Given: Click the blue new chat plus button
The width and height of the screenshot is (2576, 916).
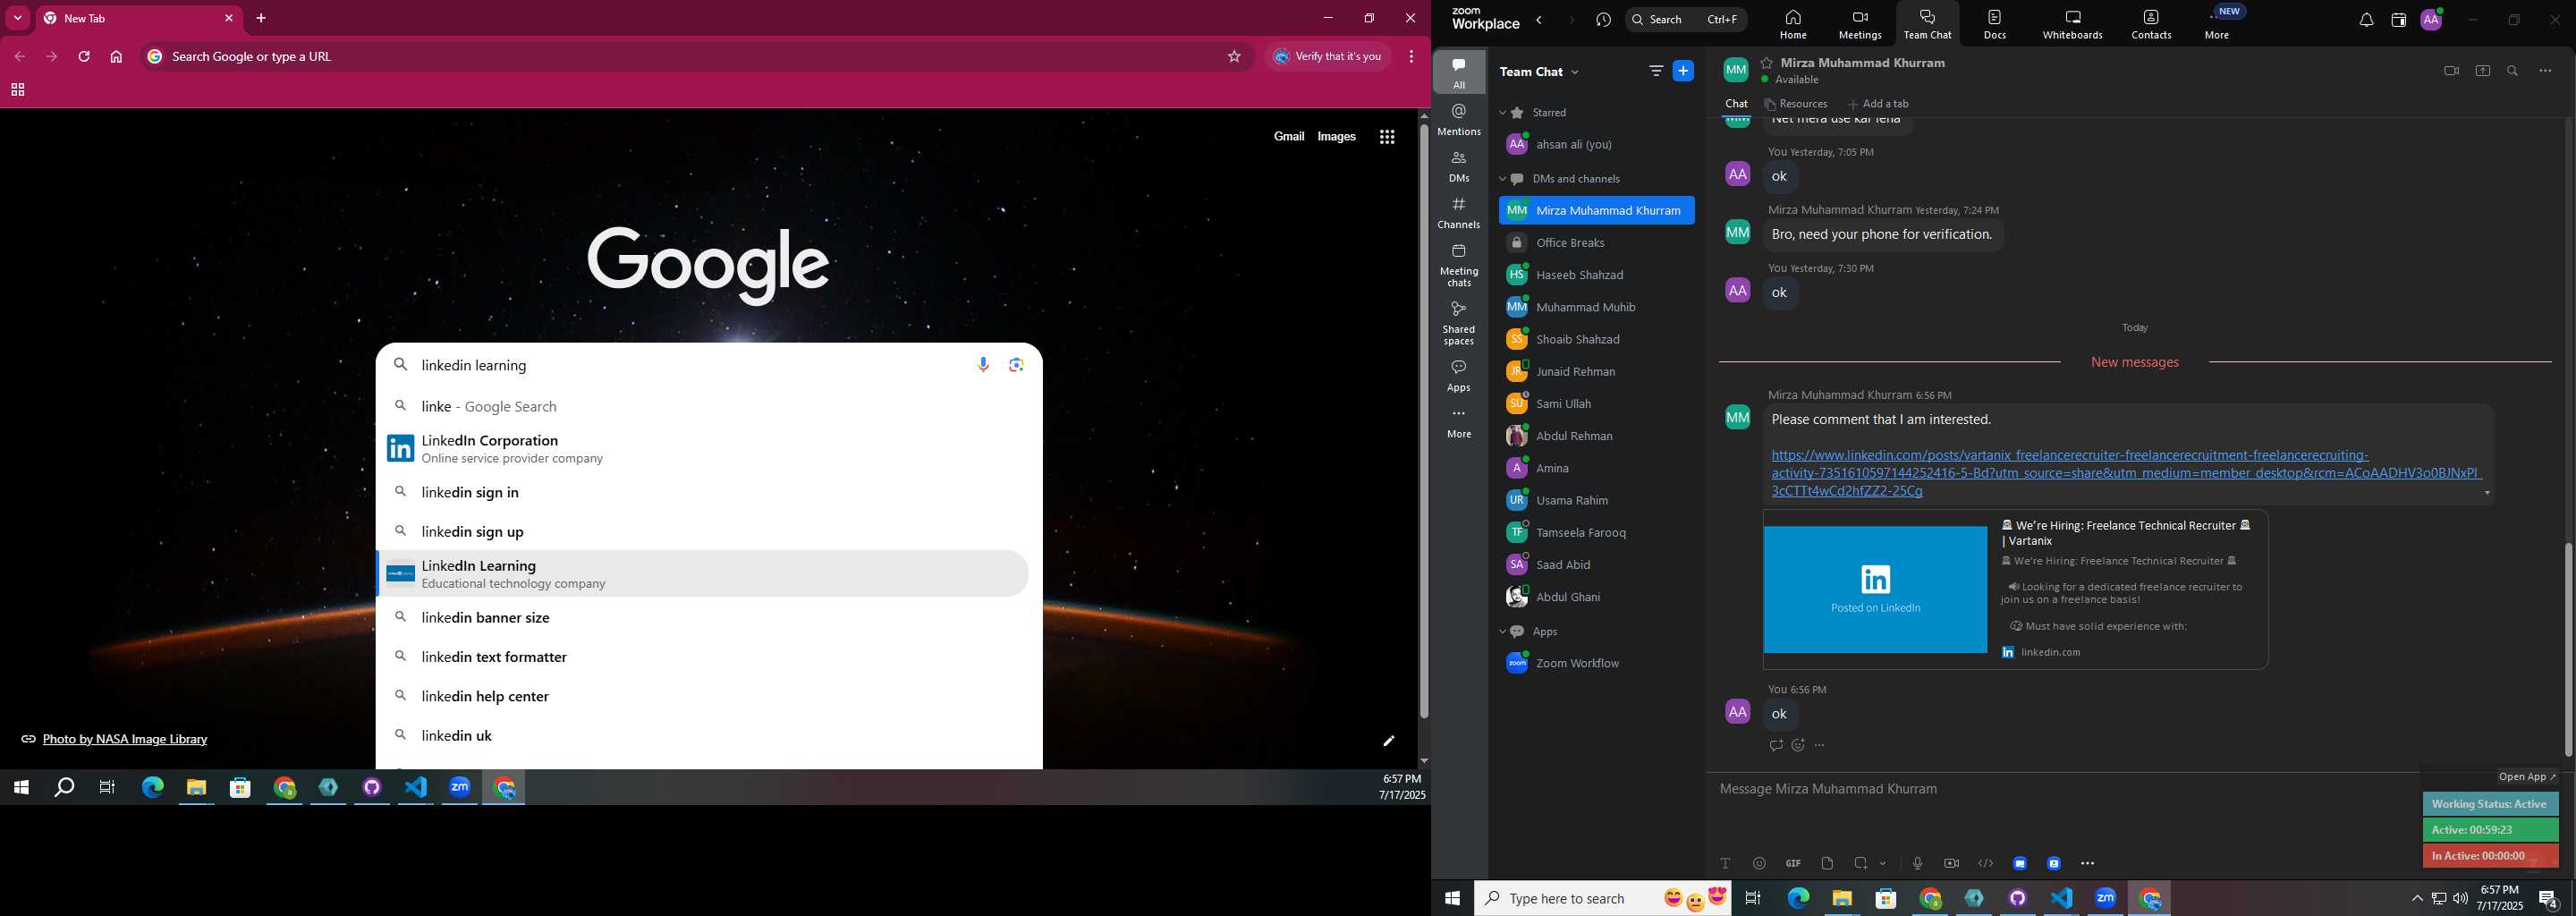Looking at the screenshot, I should (x=1684, y=71).
